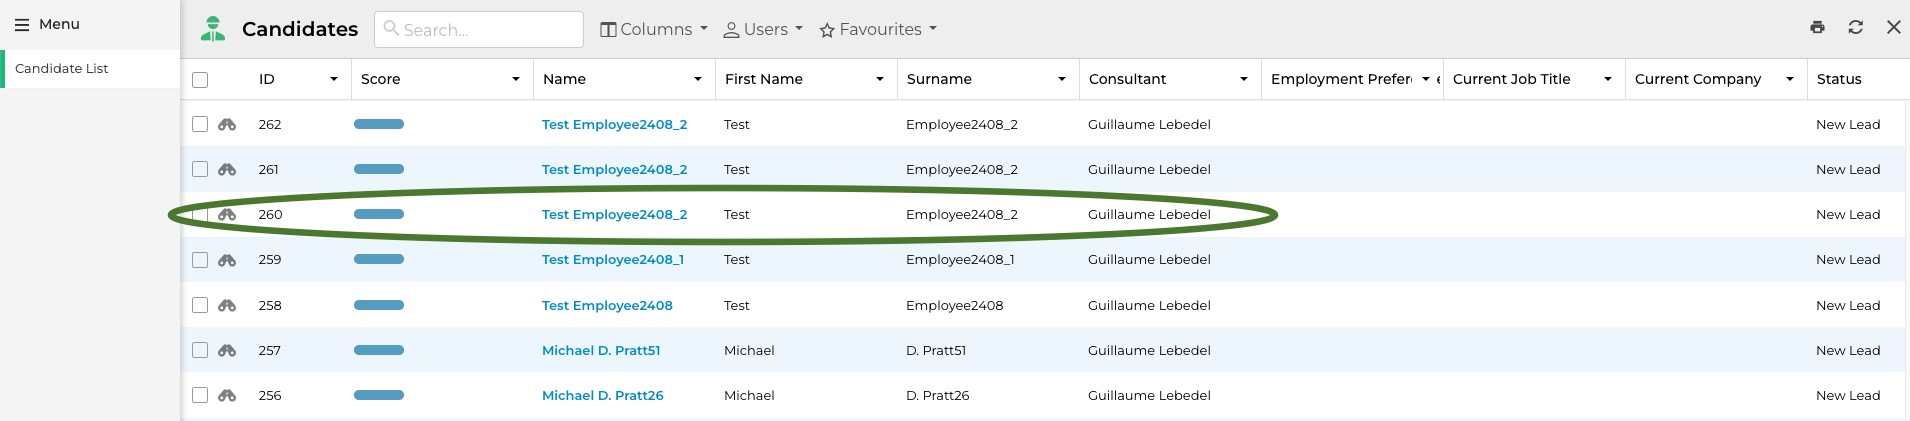Screen dimensions: 1910x421
Task: Open the hamburger Menu icon
Action: [x=22, y=24]
